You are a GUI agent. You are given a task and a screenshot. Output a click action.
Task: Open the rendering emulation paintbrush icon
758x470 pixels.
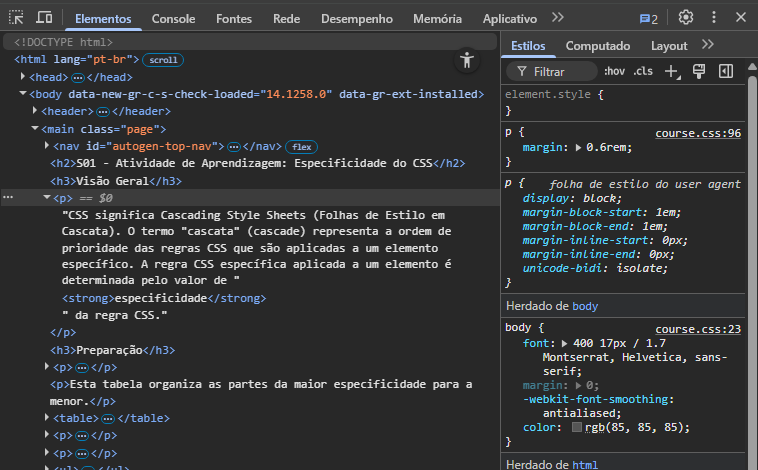(699, 72)
